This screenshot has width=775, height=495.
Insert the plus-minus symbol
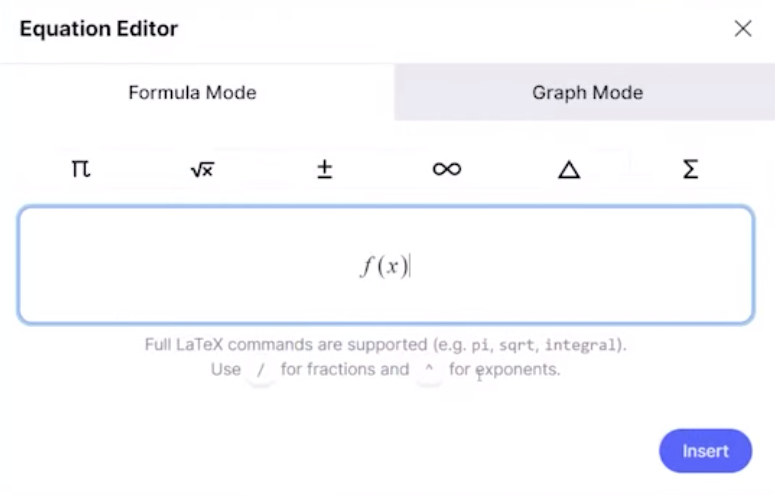[x=324, y=169]
